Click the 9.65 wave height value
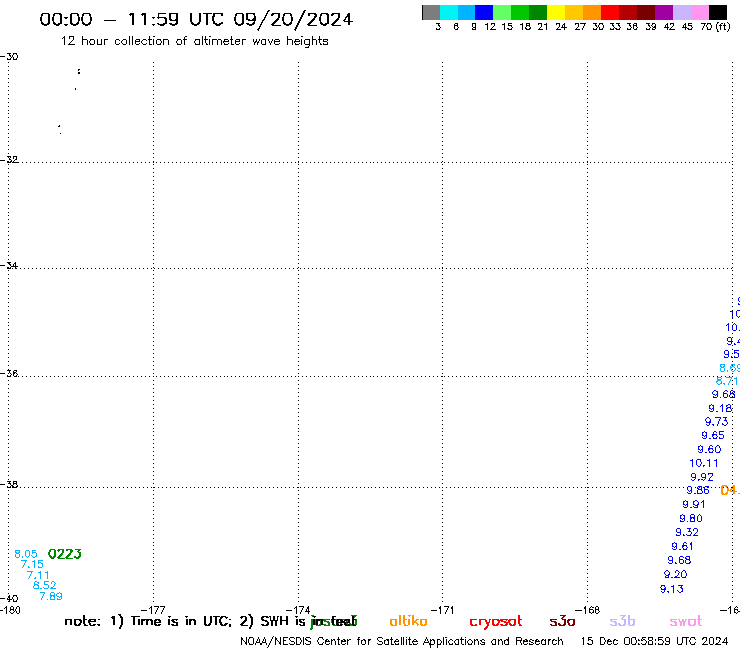Screen dimensions: 740x650 (x=713, y=436)
